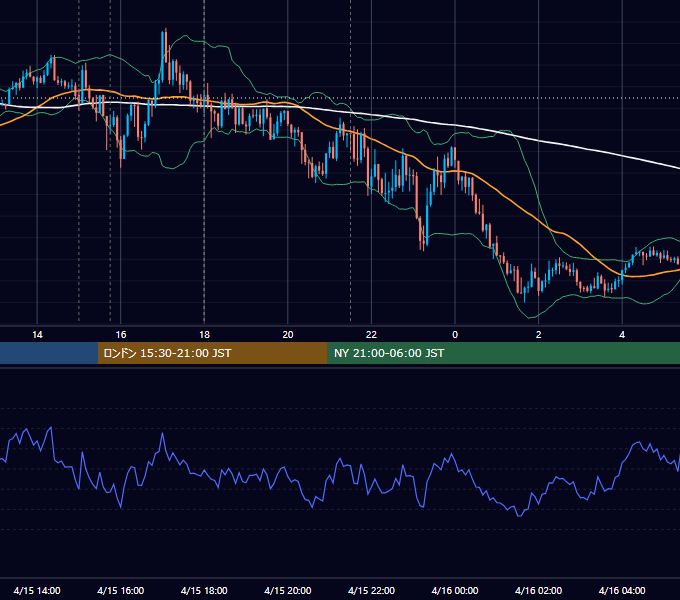Image resolution: width=680 pixels, height=600 pixels.
Task: Click the 4/15 16:00 date label
Action: coord(121,590)
